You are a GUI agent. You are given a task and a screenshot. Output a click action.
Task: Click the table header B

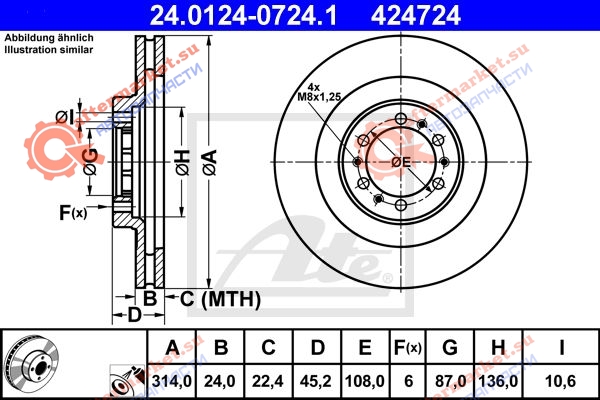(x=221, y=348)
